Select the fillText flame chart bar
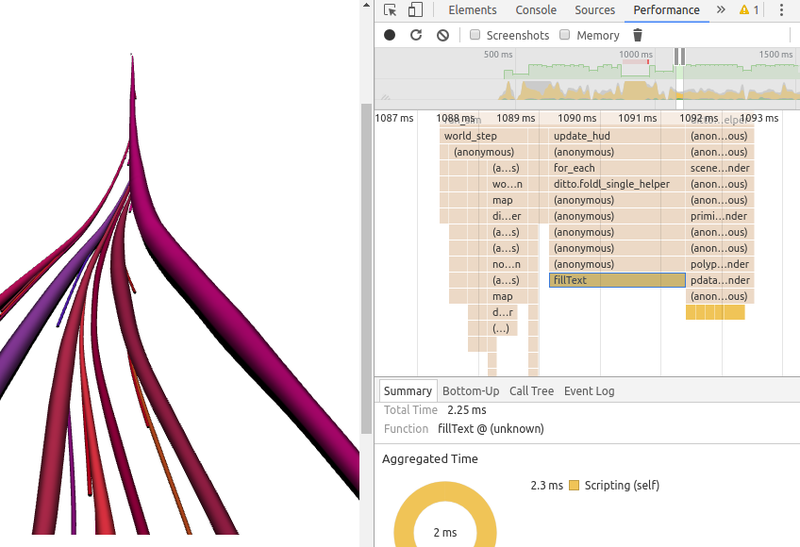The width and height of the screenshot is (800, 547). pyautogui.click(x=617, y=280)
